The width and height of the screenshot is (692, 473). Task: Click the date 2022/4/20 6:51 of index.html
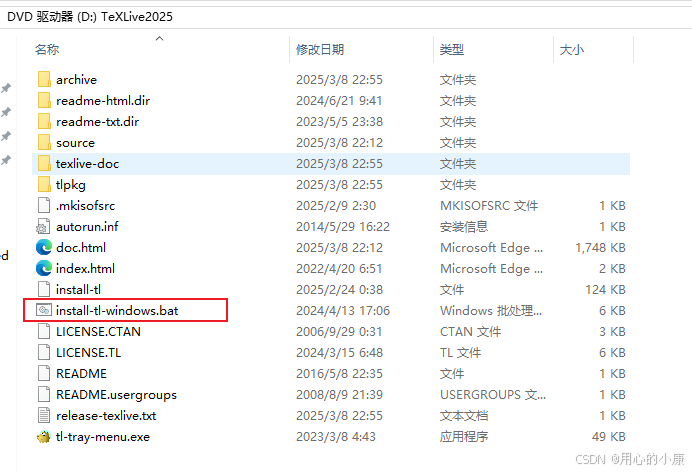(x=339, y=269)
